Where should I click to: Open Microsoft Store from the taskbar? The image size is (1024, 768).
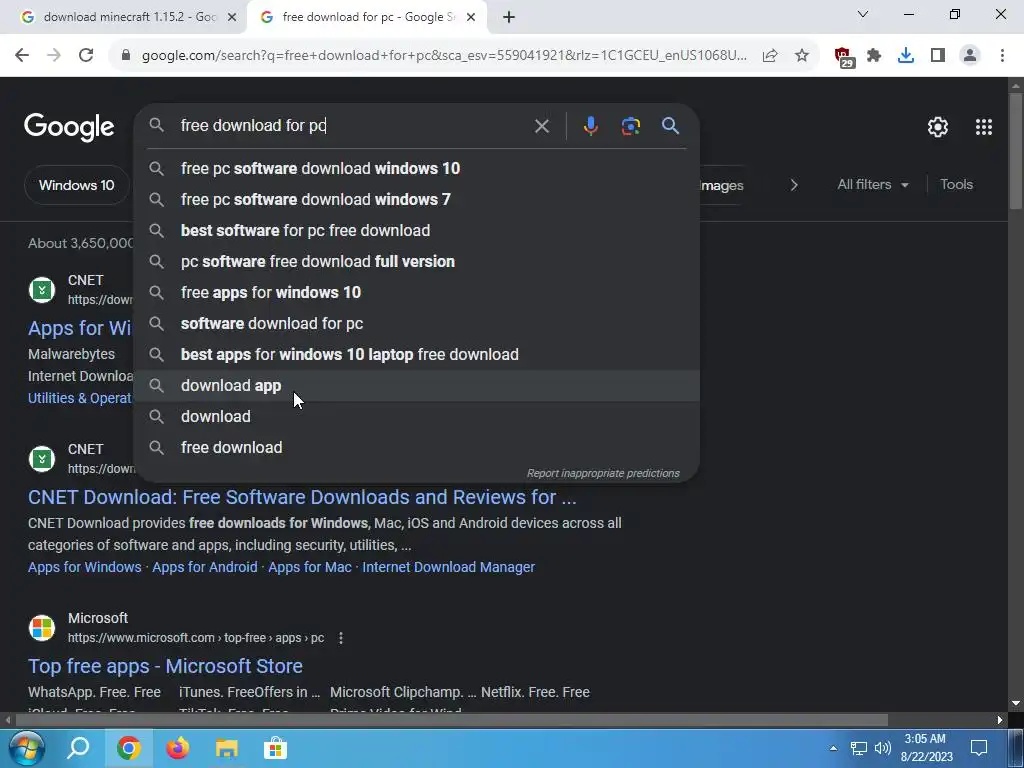[276, 748]
